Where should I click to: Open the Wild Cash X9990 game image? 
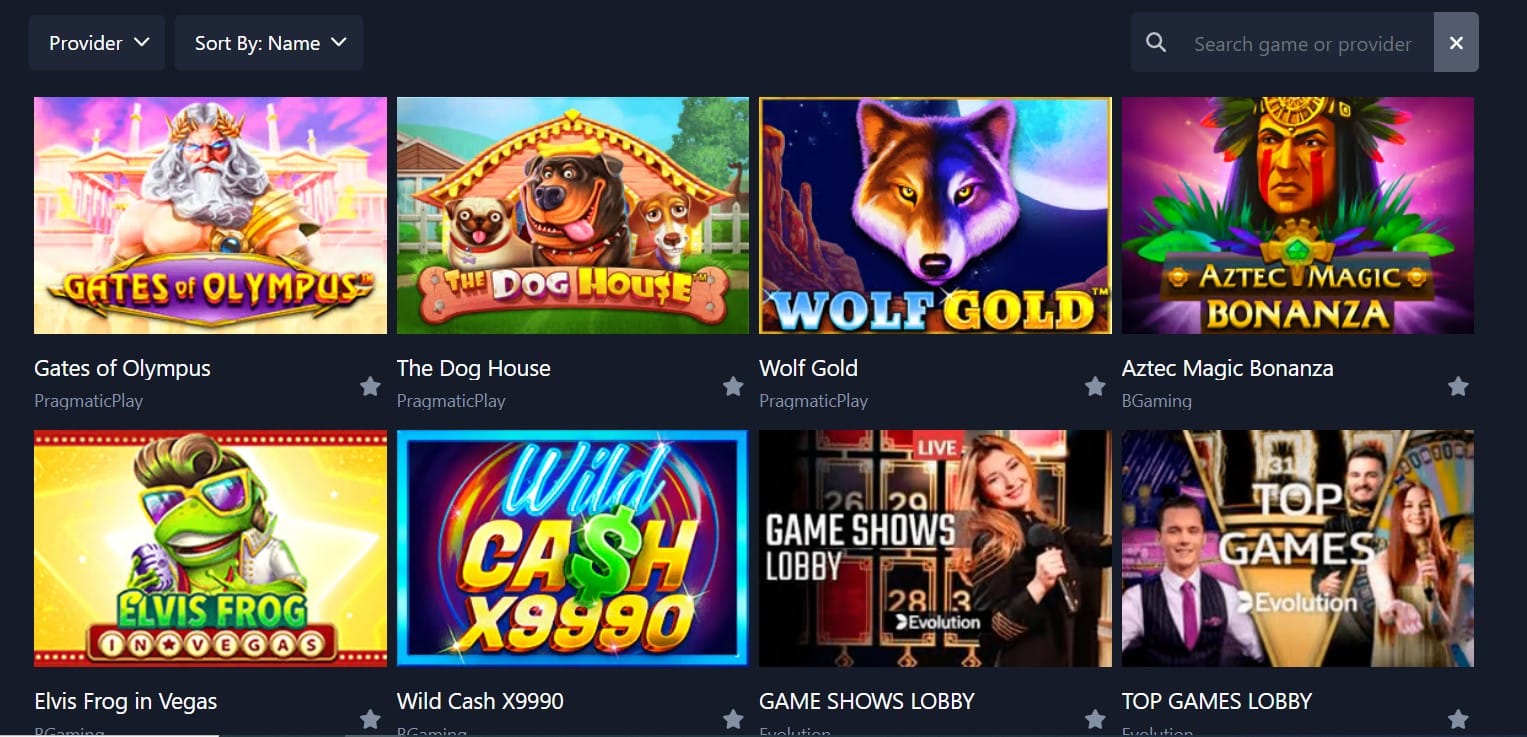[x=572, y=548]
